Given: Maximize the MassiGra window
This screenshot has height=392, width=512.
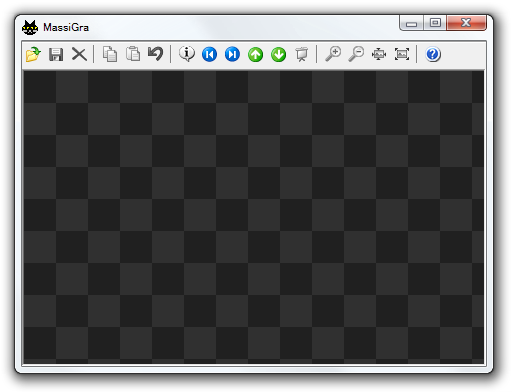Looking at the screenshot, I should pyautogui.click(x=435, y=23).
